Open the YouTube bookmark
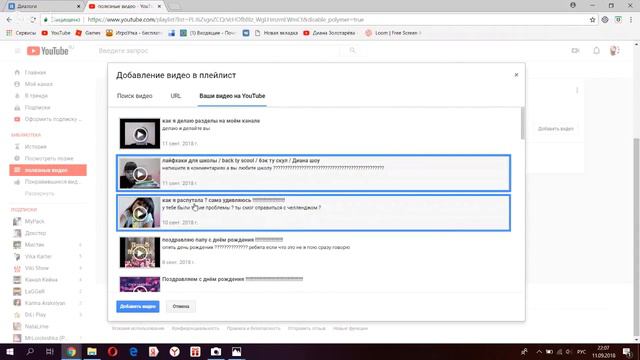This screenshot has height=360, width=640. point(56,33)
